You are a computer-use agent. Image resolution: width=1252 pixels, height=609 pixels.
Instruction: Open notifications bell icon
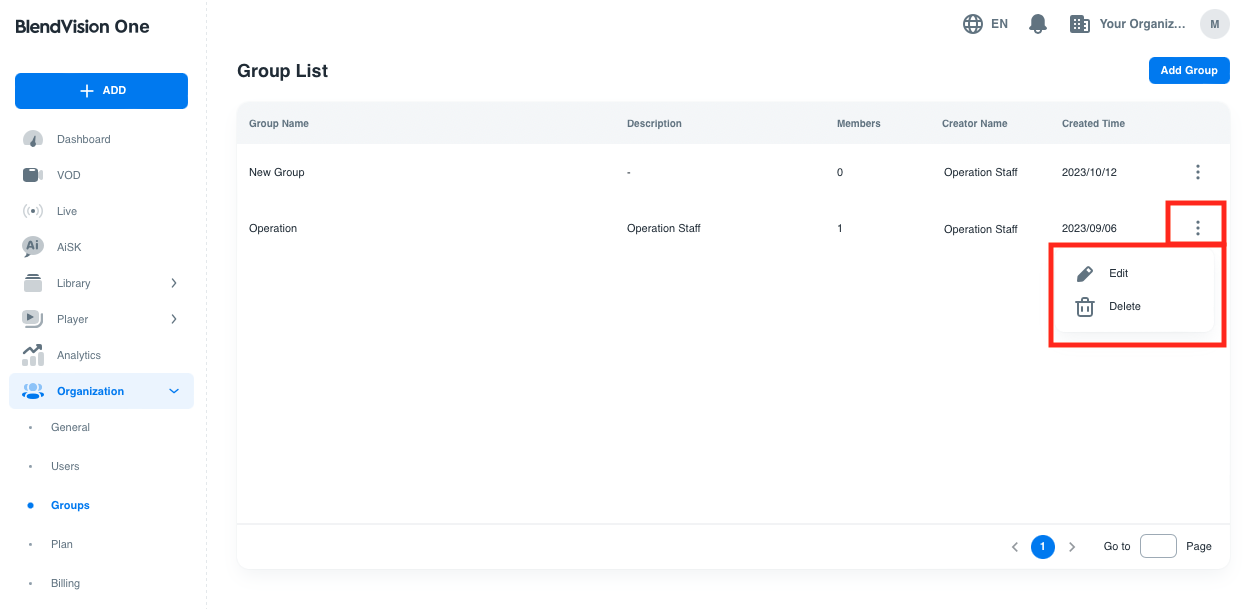tap(1038, 24)
